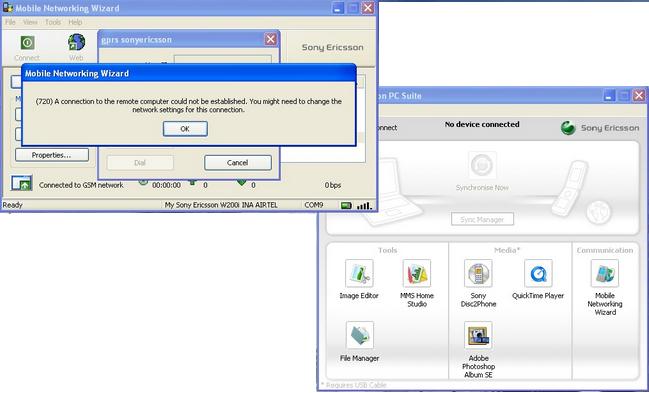This screenshot has height=393, width=649.
Task: Open the File Manager tool
Action: [360, 335]
